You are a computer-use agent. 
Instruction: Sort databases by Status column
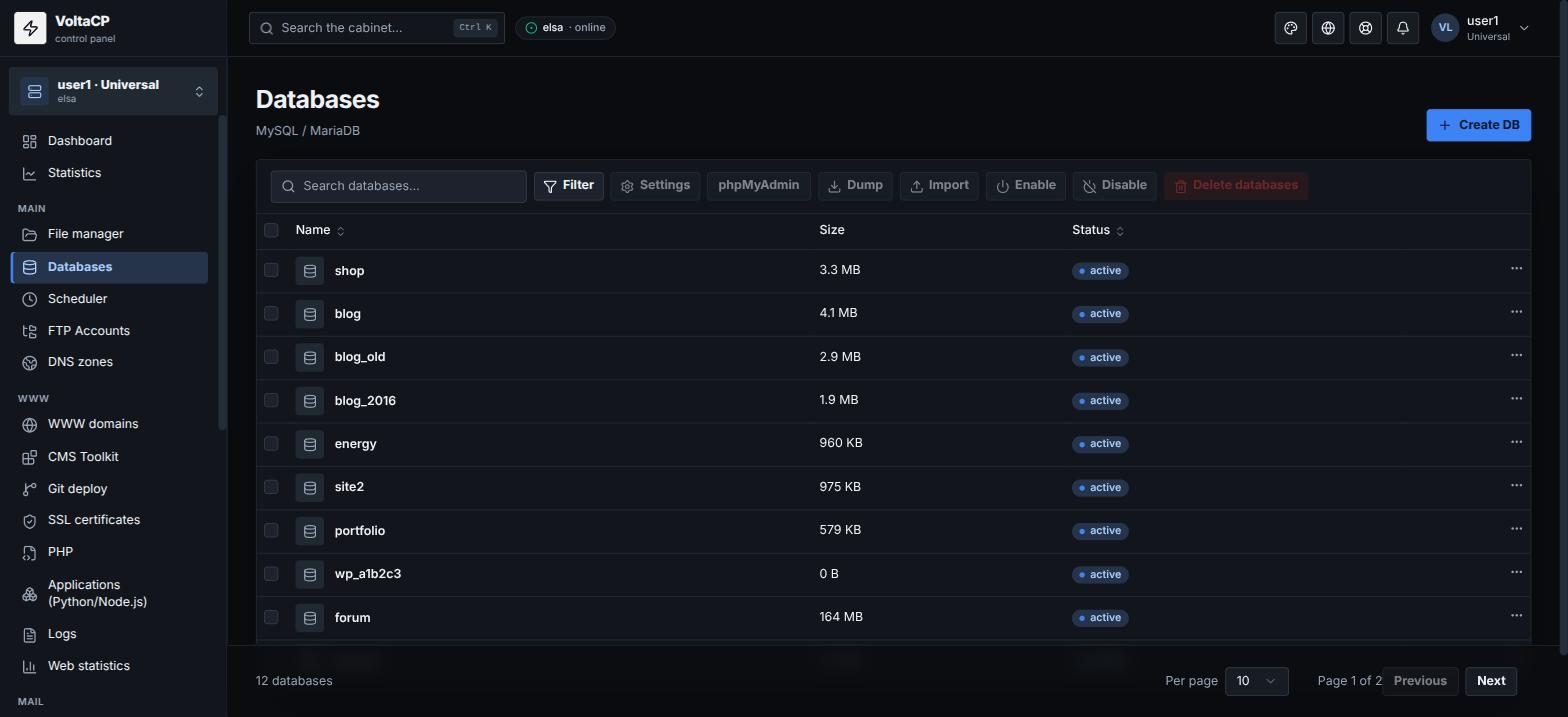[x=1098, y=230]
